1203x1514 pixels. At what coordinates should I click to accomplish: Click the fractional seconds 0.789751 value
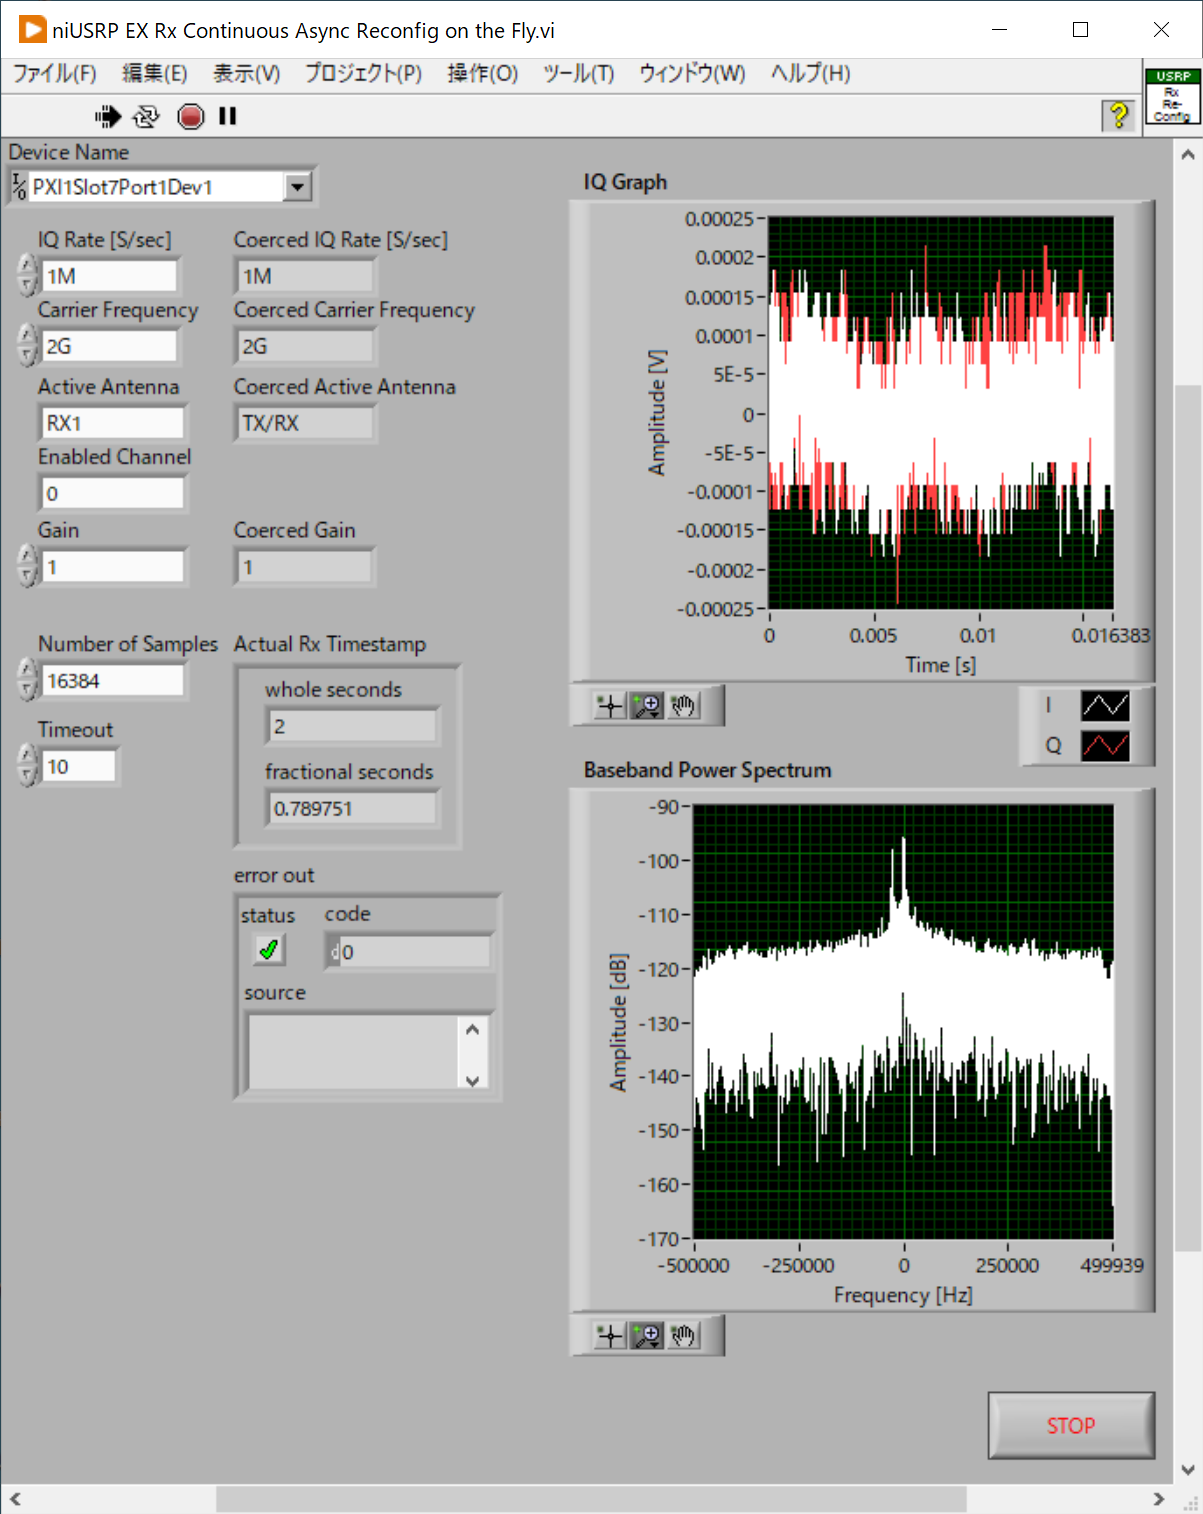(352, 808)
